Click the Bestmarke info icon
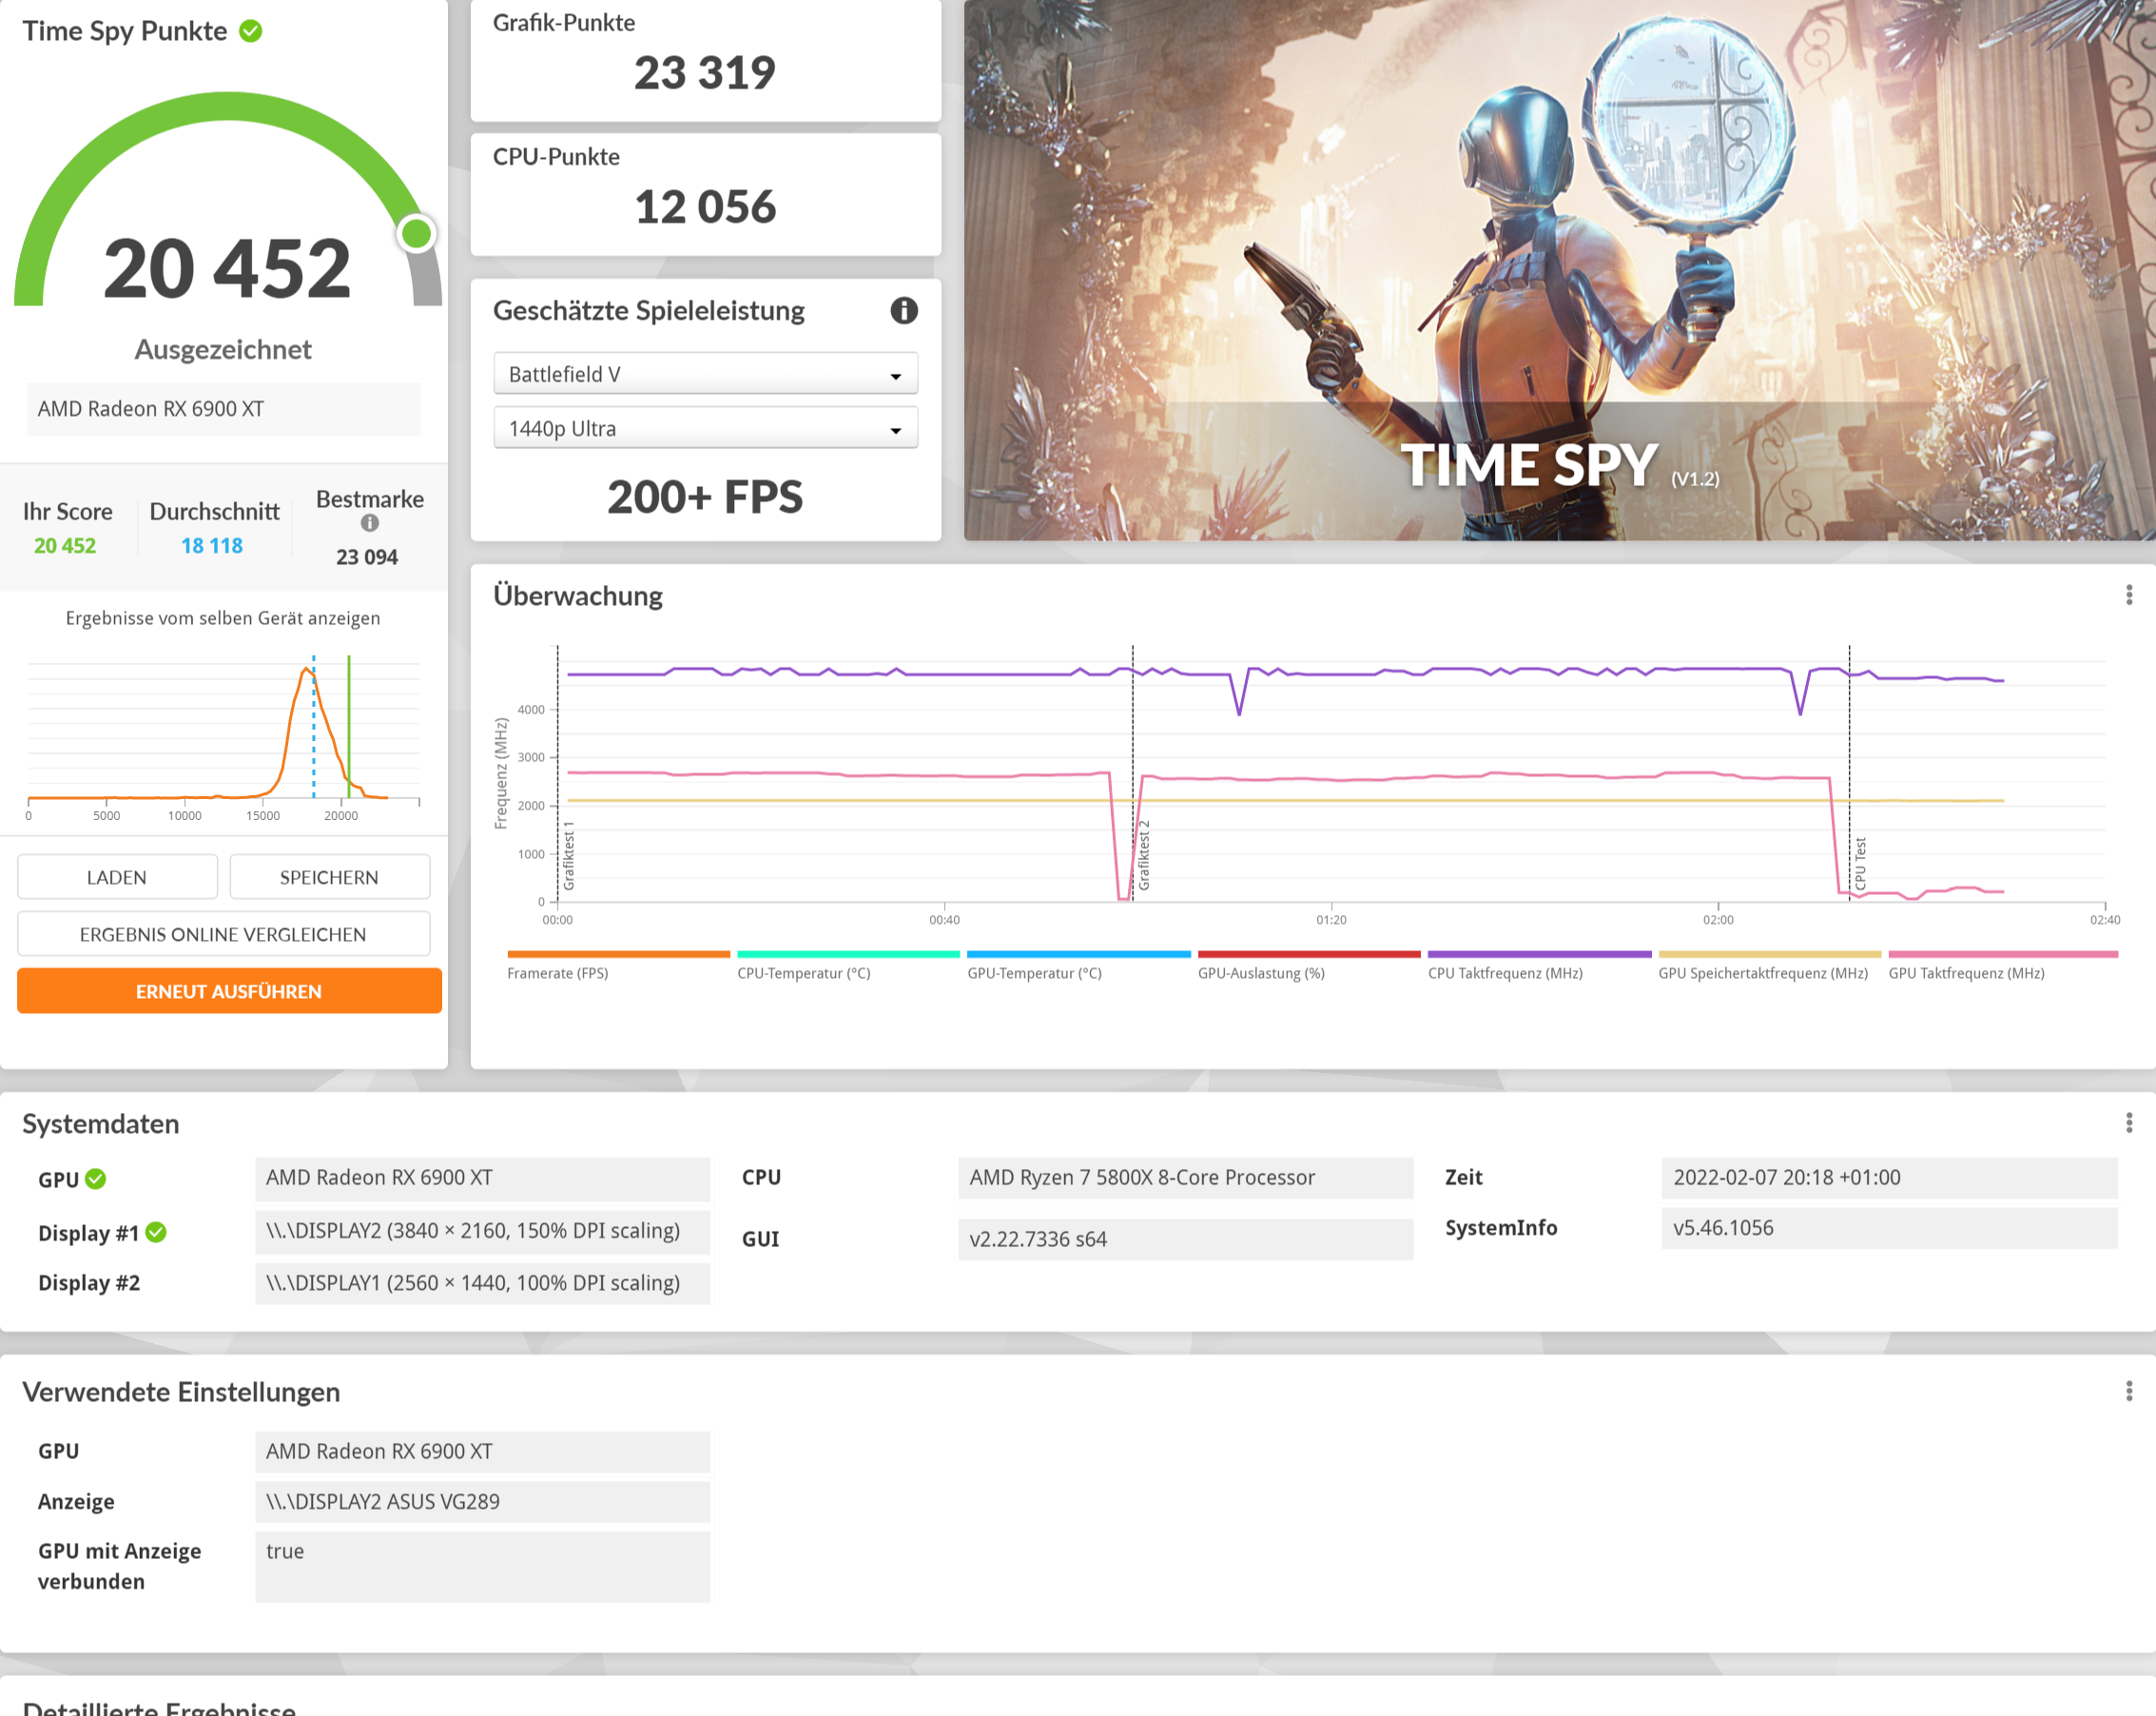Image resolution: width=2156 pixels, height=1716 pixels. 369,523
